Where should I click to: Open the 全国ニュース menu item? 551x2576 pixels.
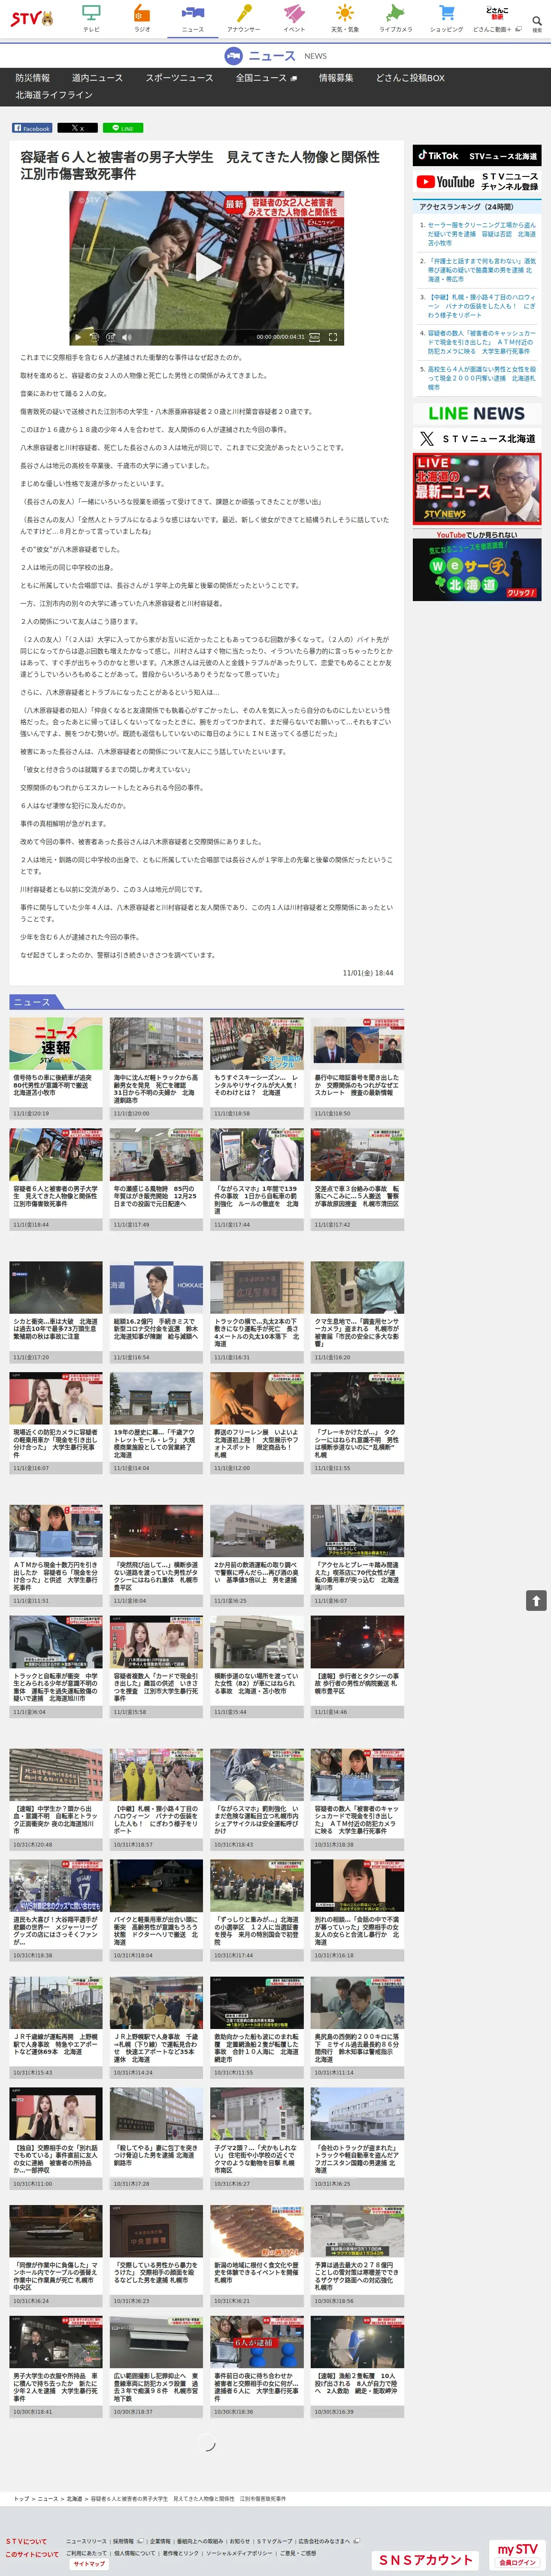266,78
